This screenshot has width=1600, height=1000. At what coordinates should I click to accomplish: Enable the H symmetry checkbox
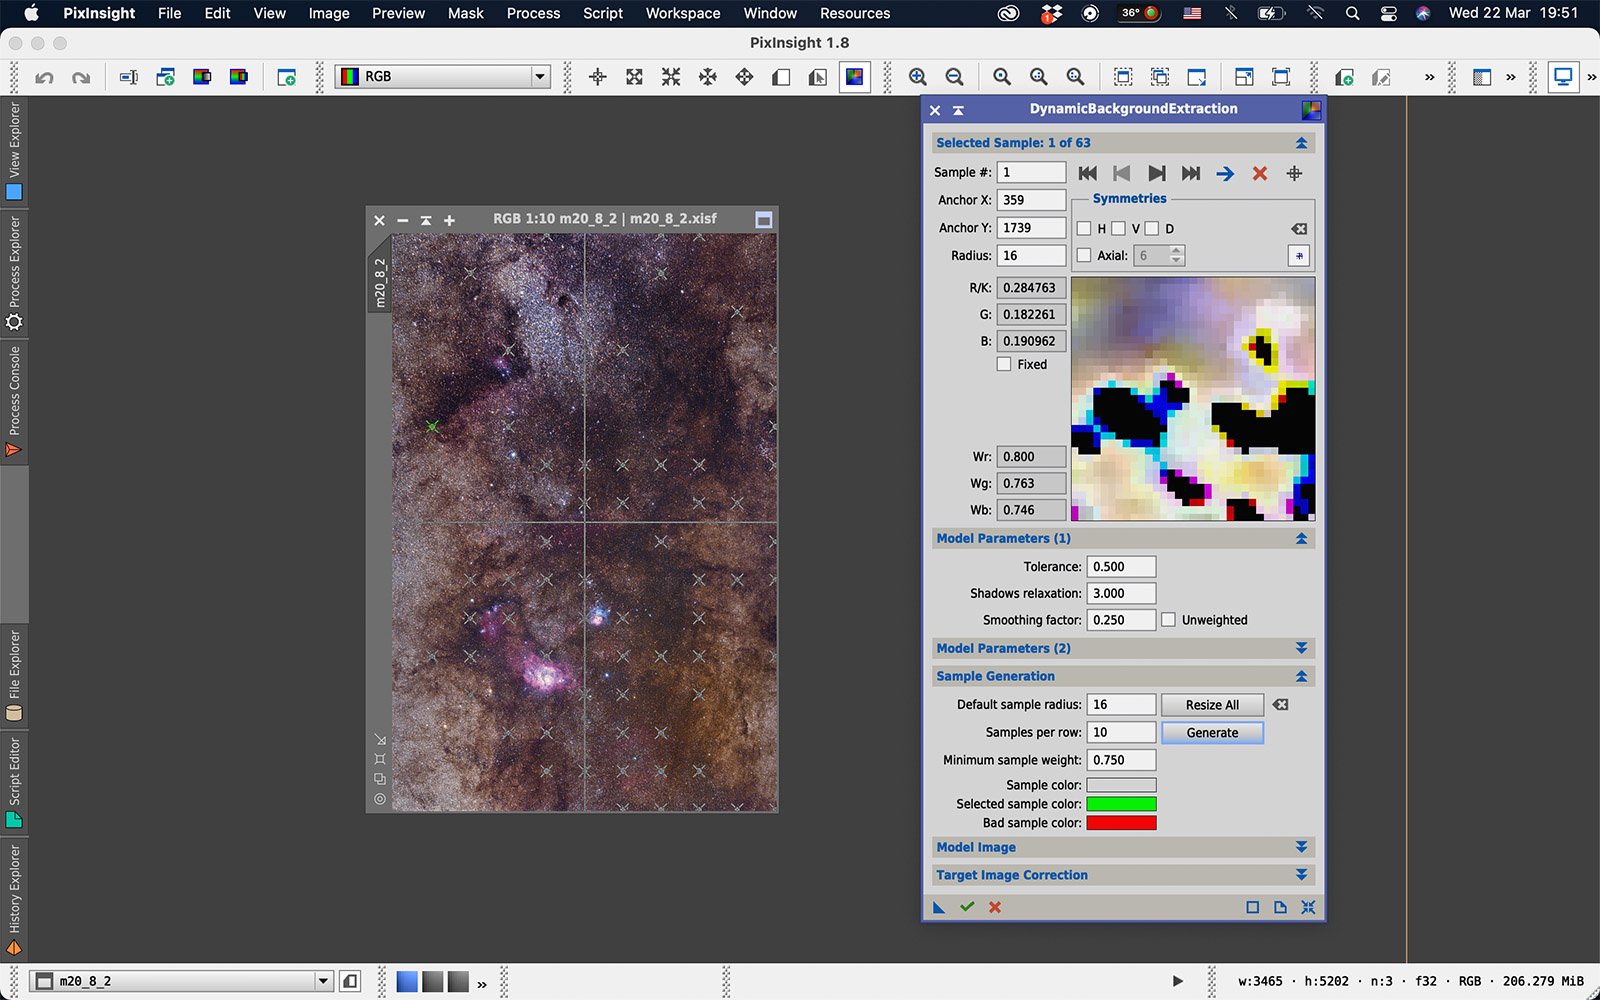[x=1085, y=228]
